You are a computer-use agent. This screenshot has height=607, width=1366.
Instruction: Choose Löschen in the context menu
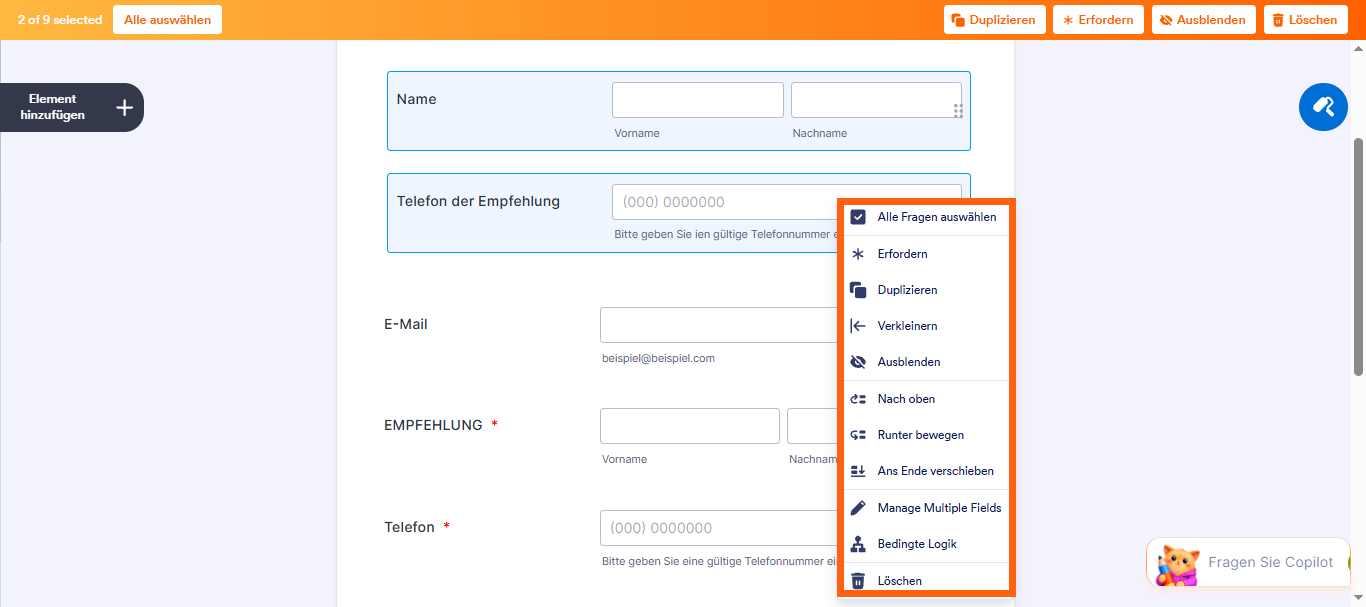926,580
